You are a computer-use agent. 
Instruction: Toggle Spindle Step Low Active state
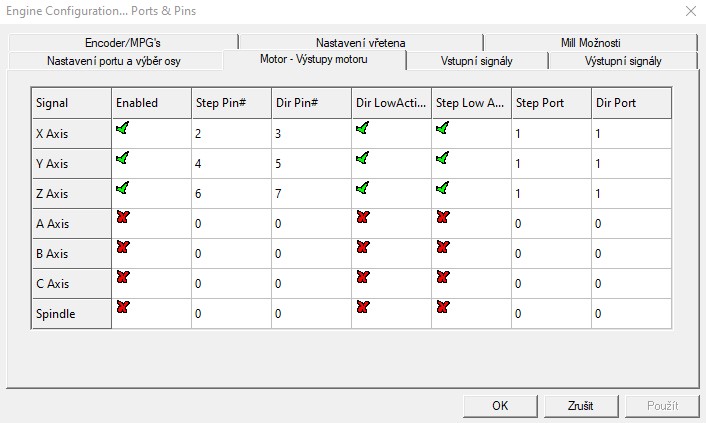[x=443, y=306]
